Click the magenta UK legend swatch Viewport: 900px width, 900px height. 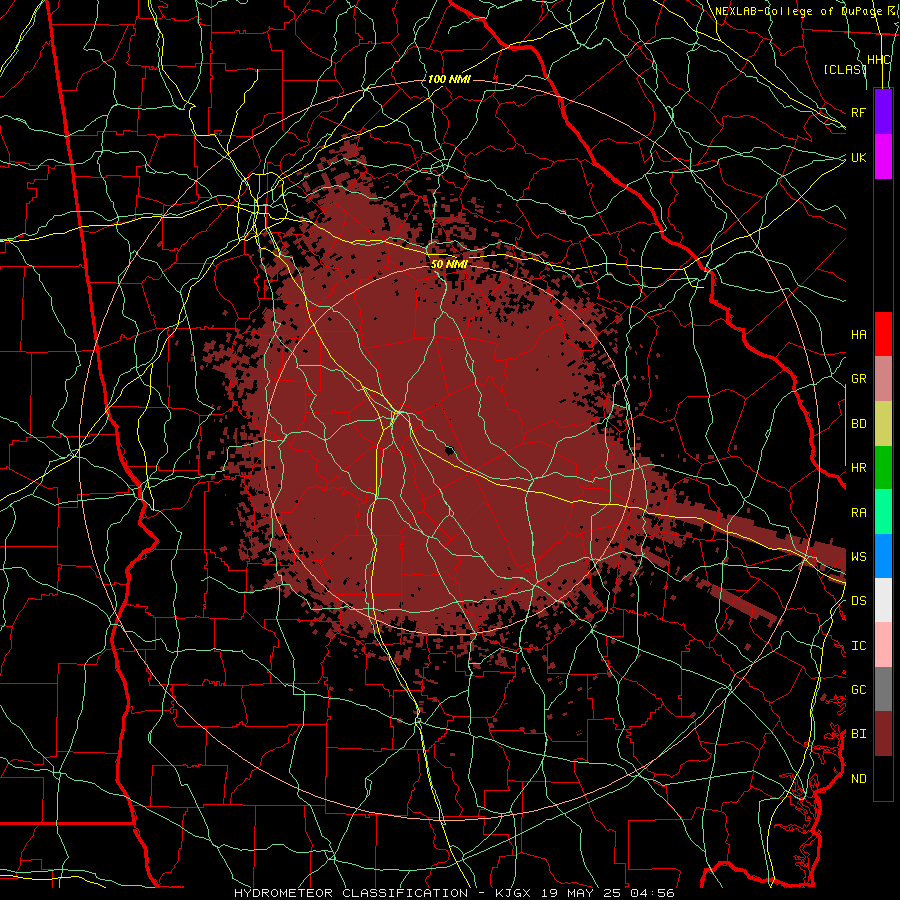883,157
